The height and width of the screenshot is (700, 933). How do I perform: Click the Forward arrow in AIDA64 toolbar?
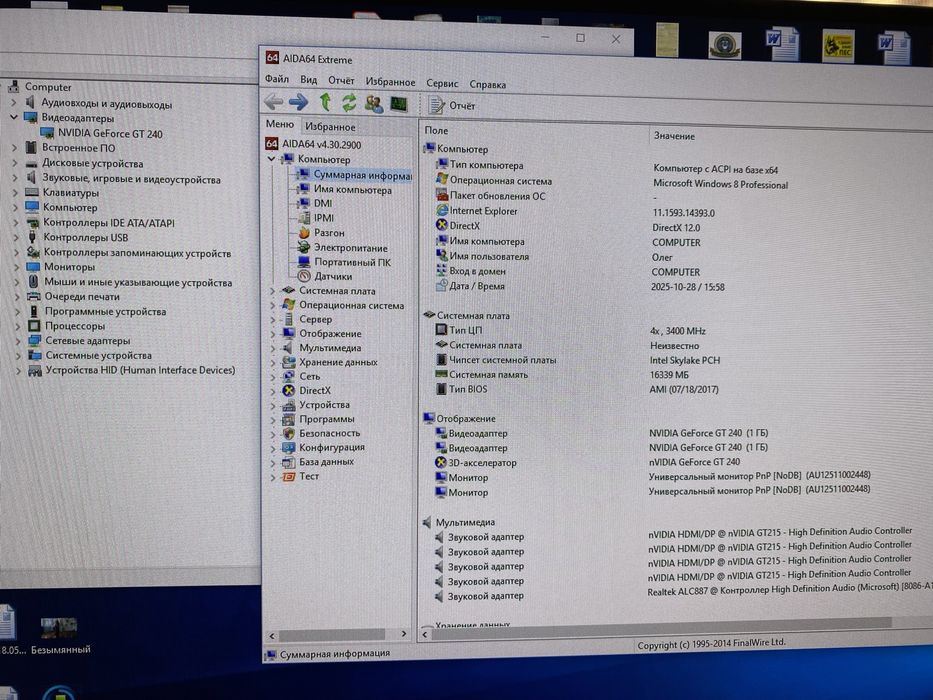299,102
